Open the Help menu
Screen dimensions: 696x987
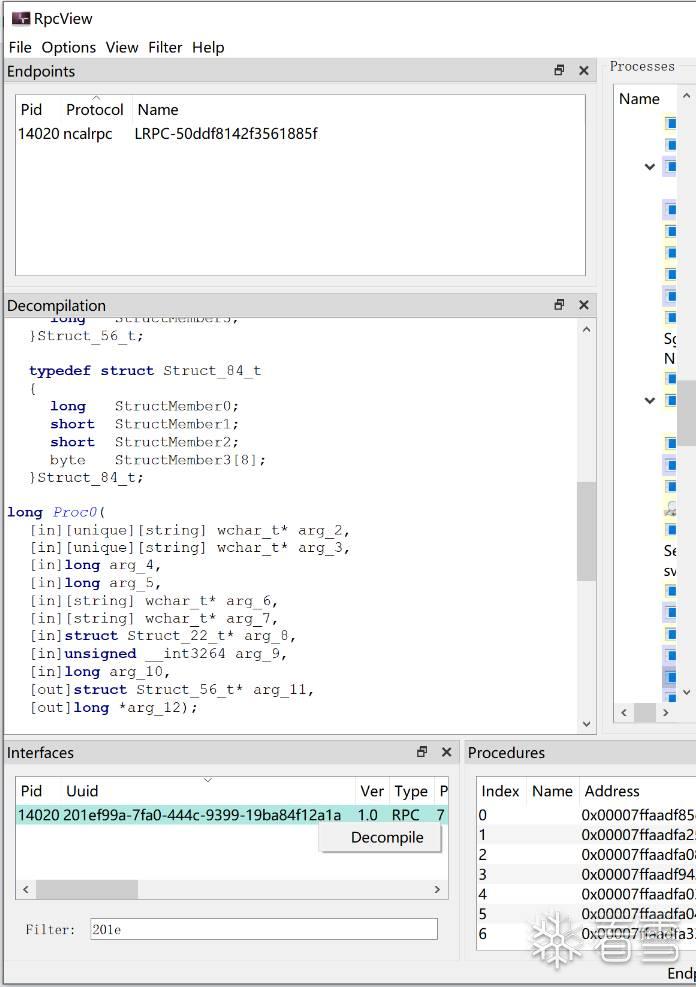tap(208, 47)
